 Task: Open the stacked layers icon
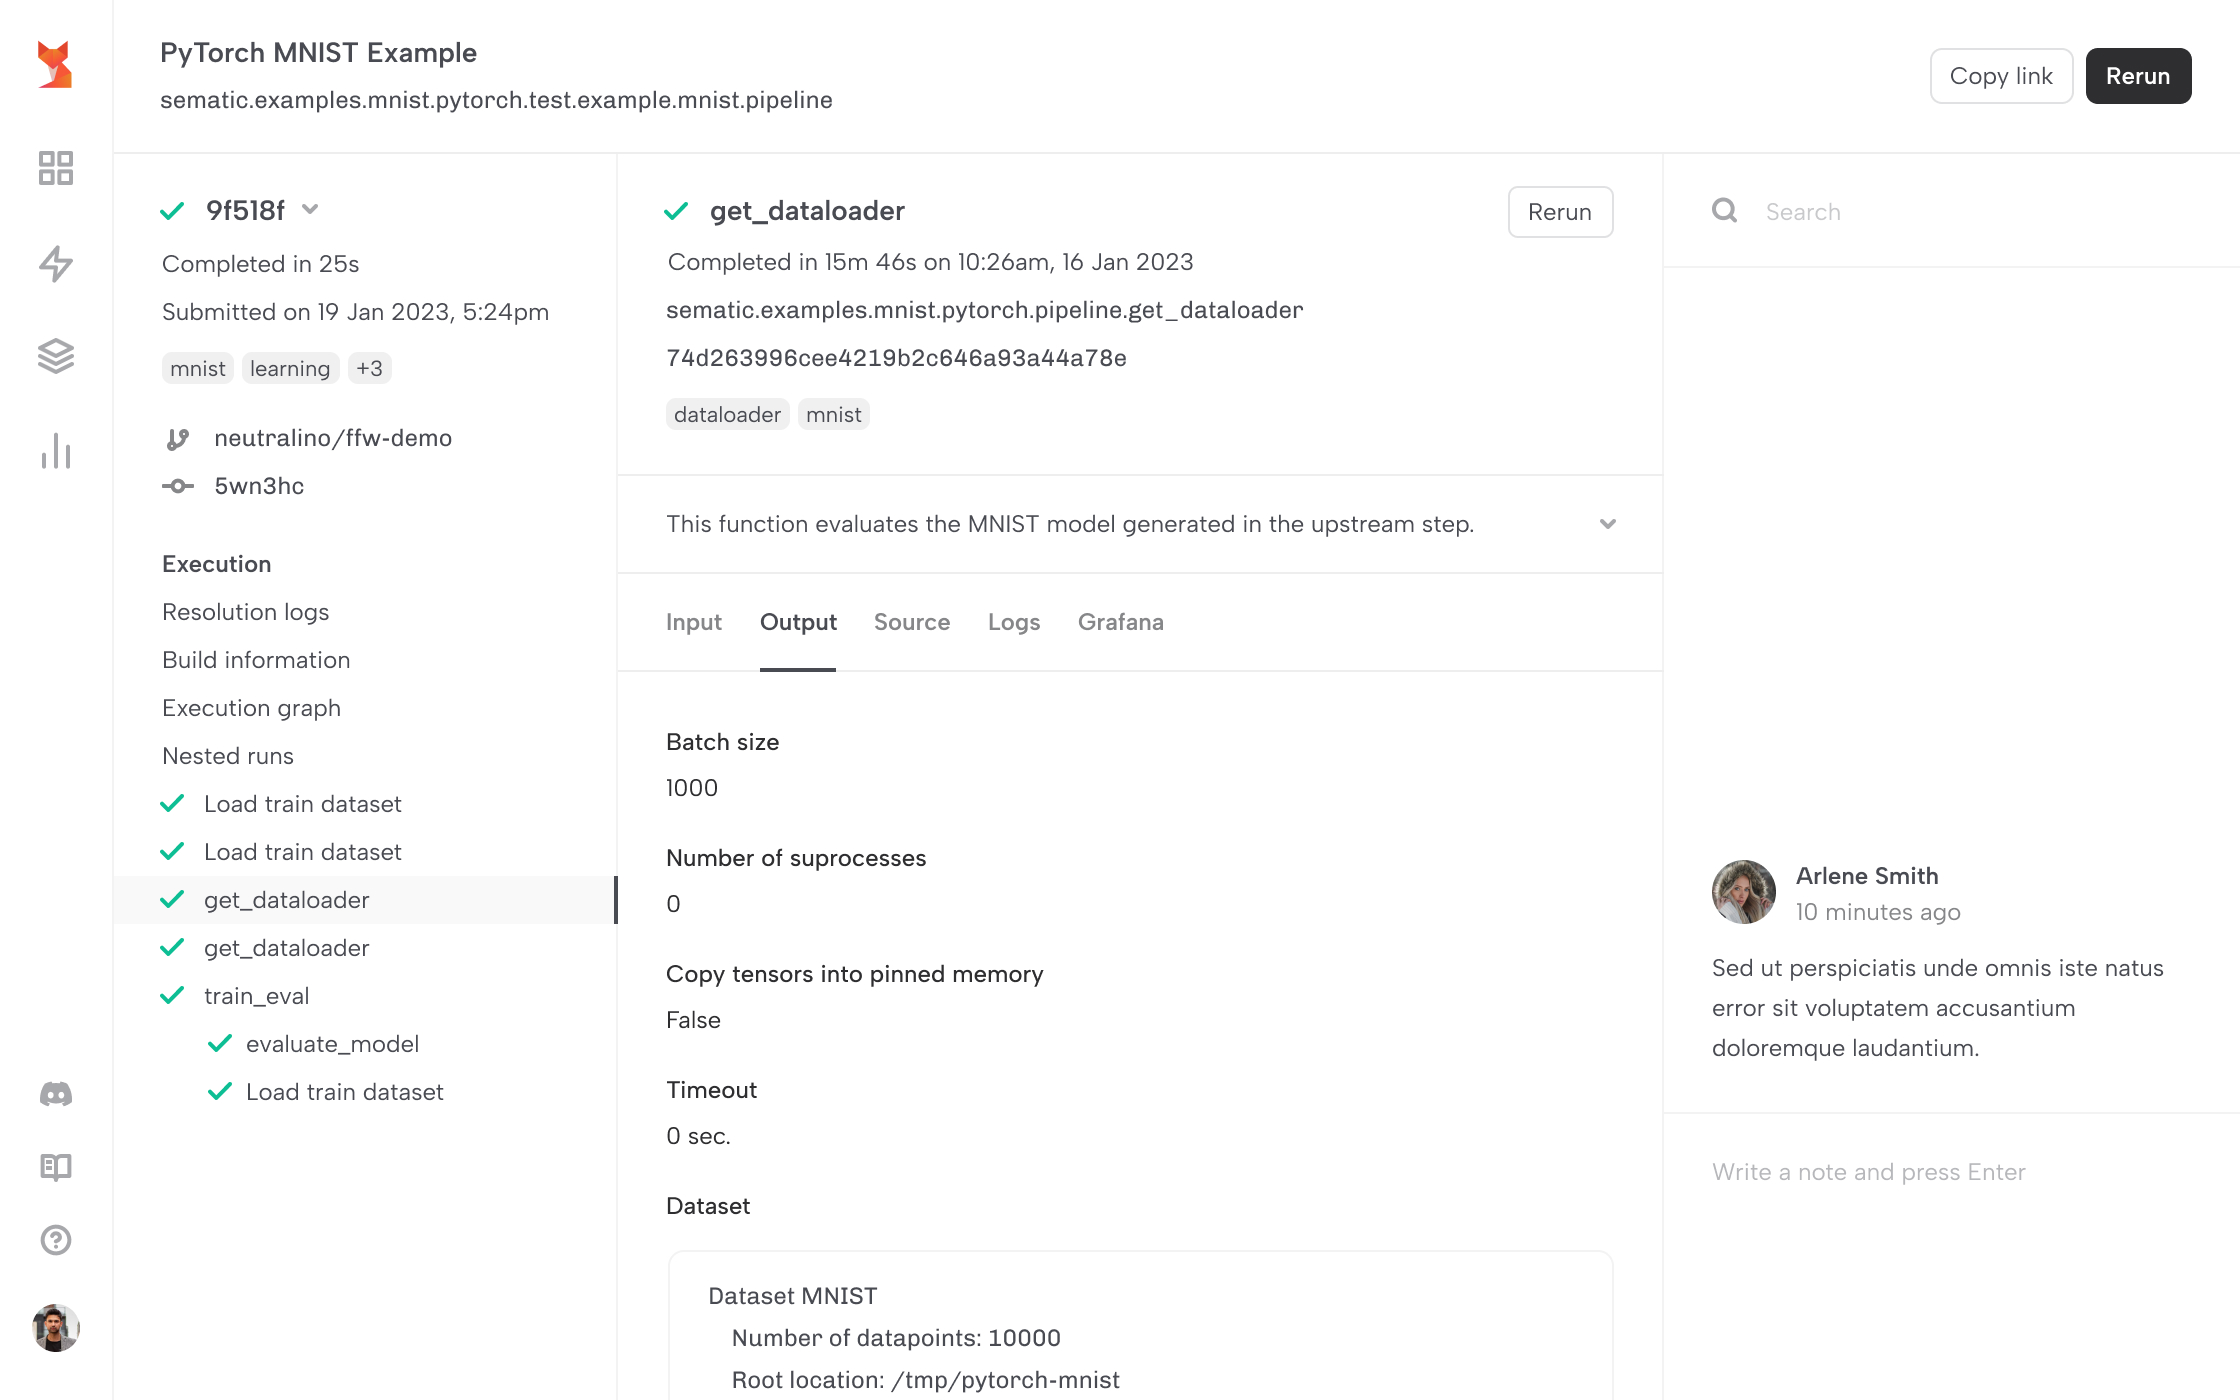pos(56,356)
